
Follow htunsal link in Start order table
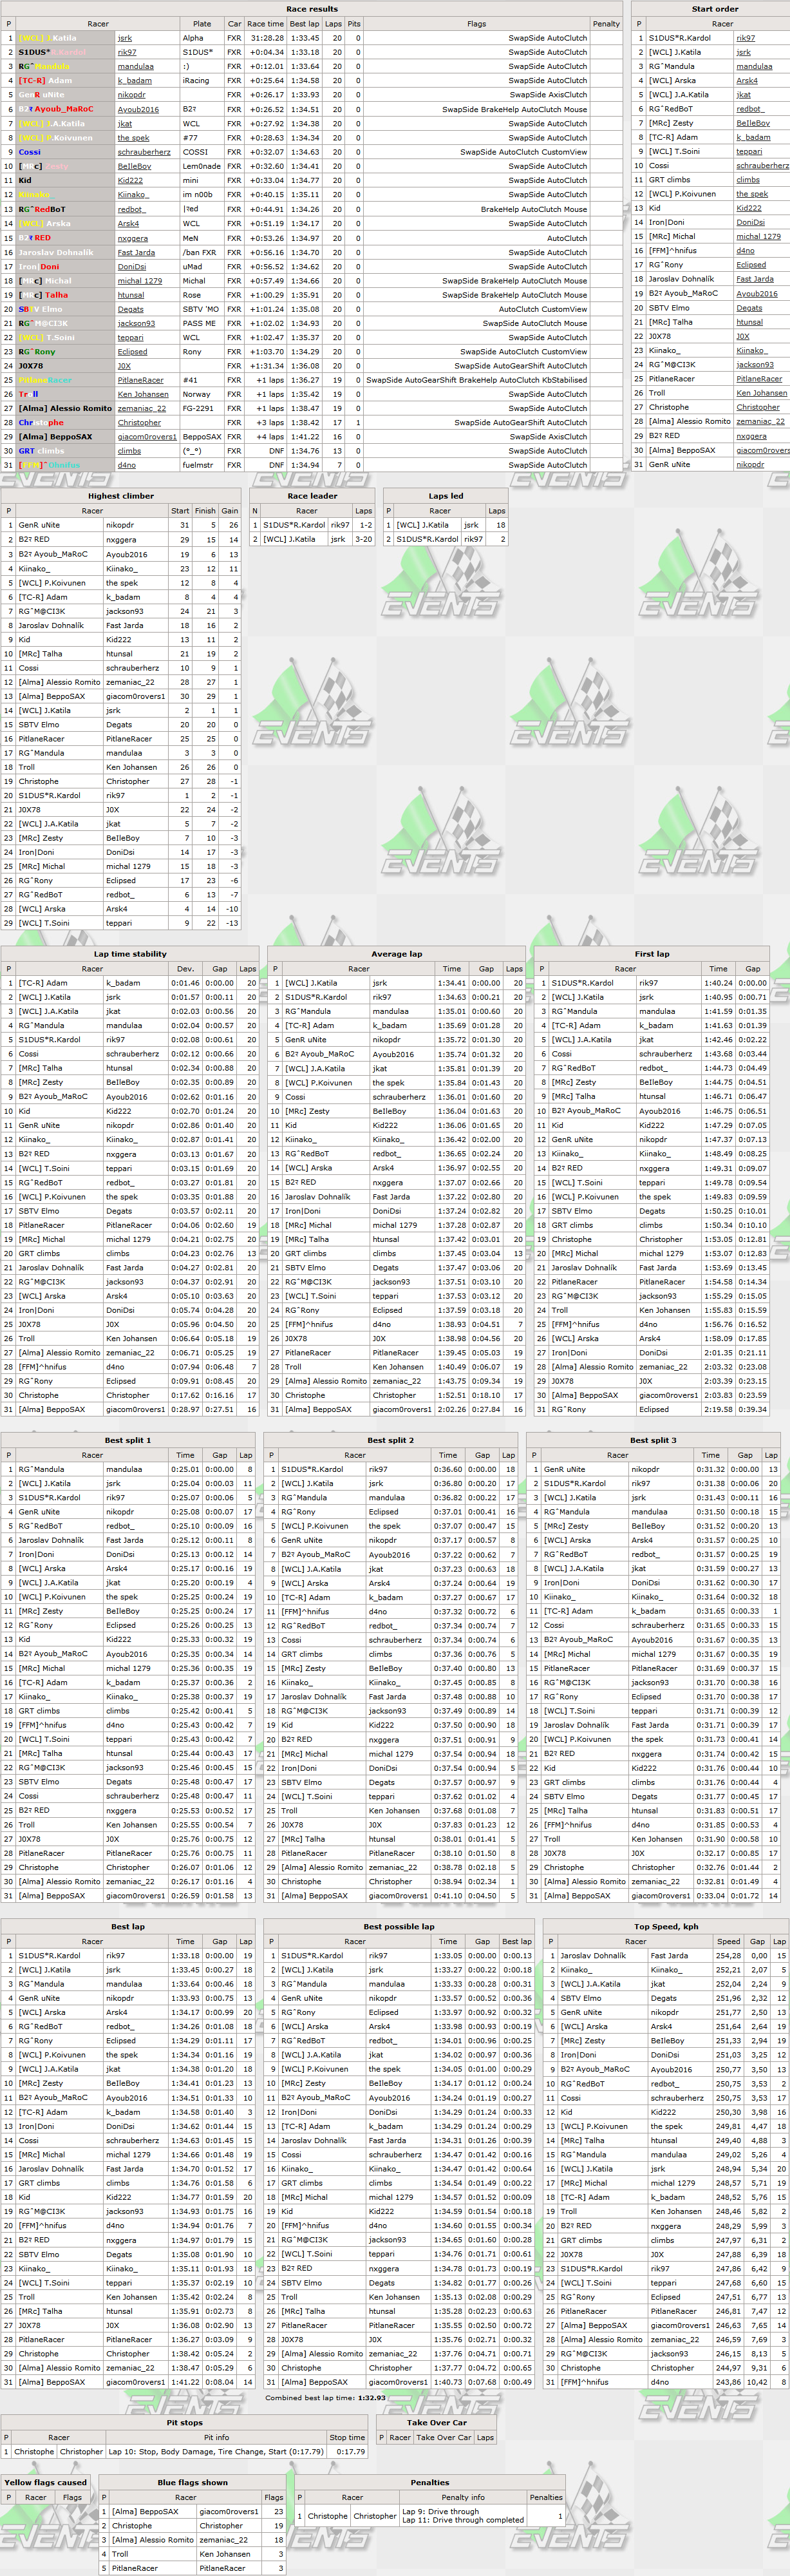pos(749,322)
